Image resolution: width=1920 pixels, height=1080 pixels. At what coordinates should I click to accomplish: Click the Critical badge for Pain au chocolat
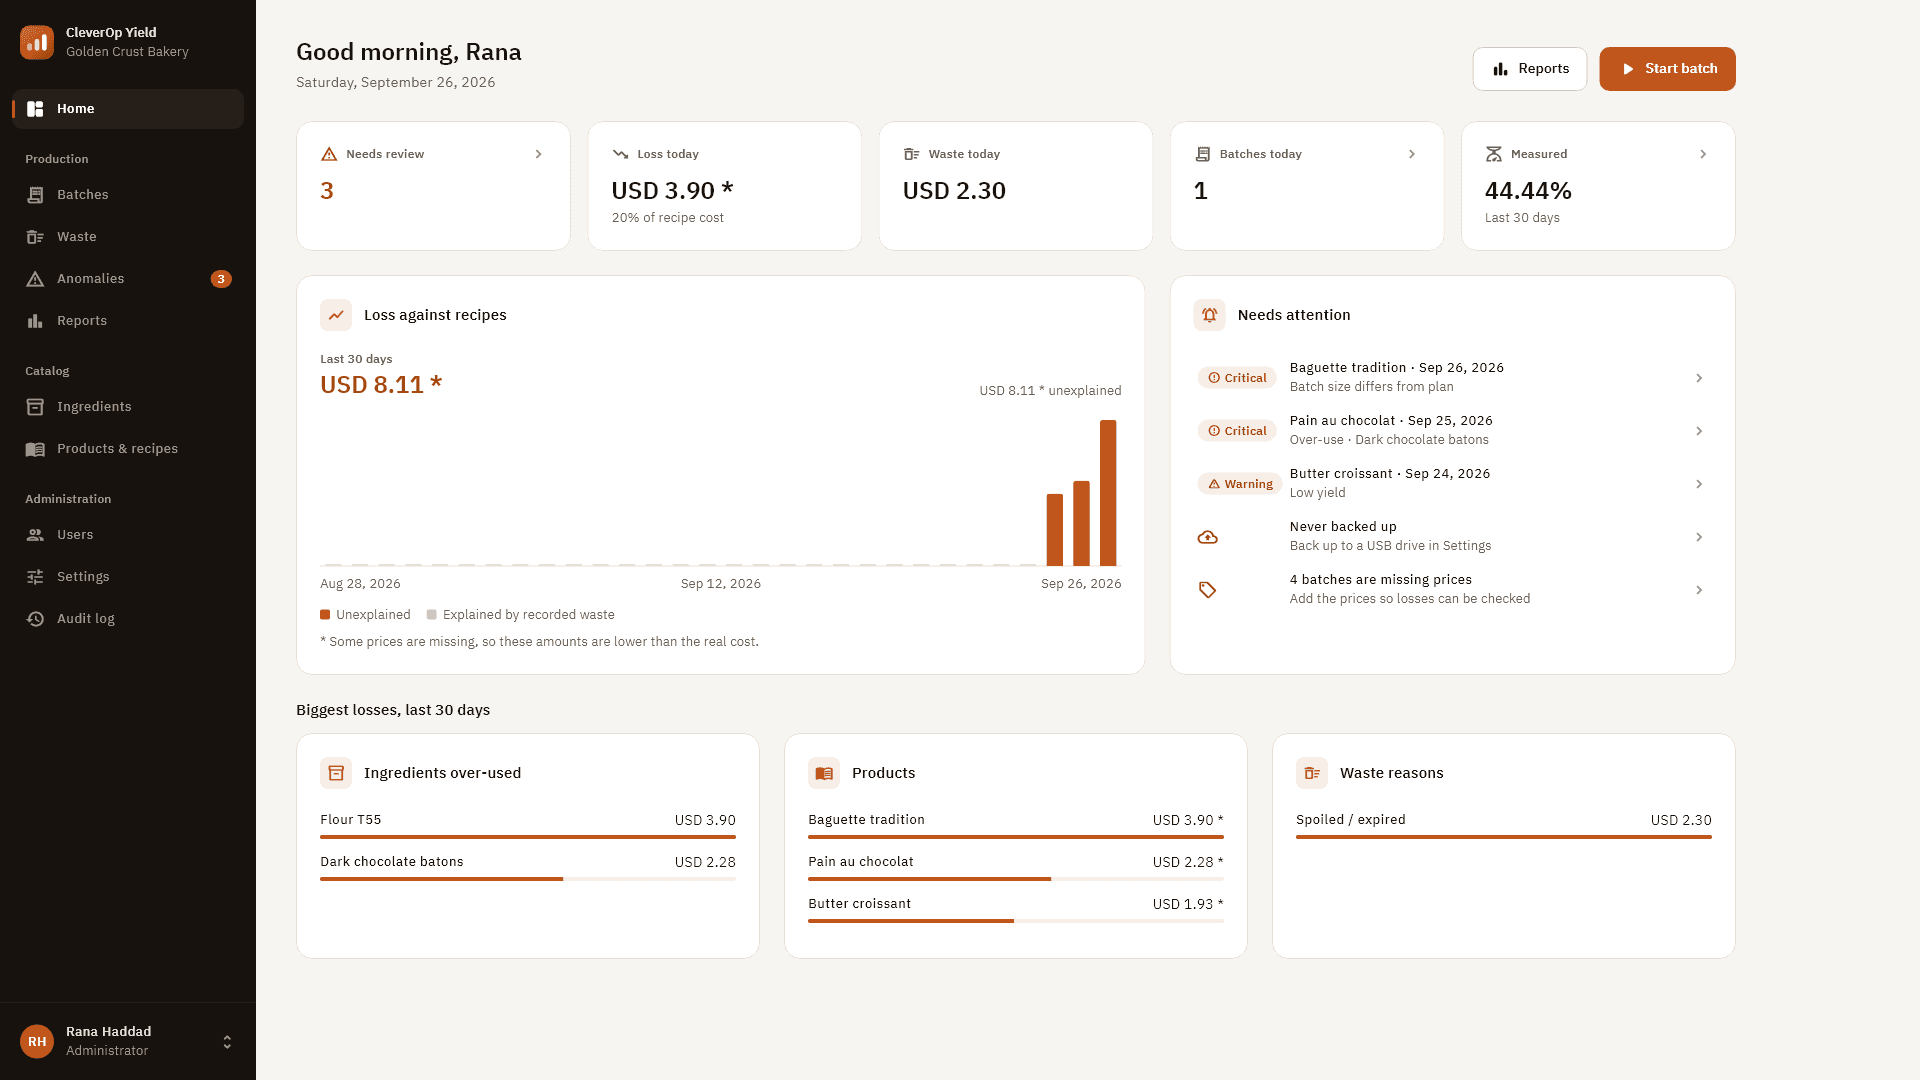(x=1238, y=431)
